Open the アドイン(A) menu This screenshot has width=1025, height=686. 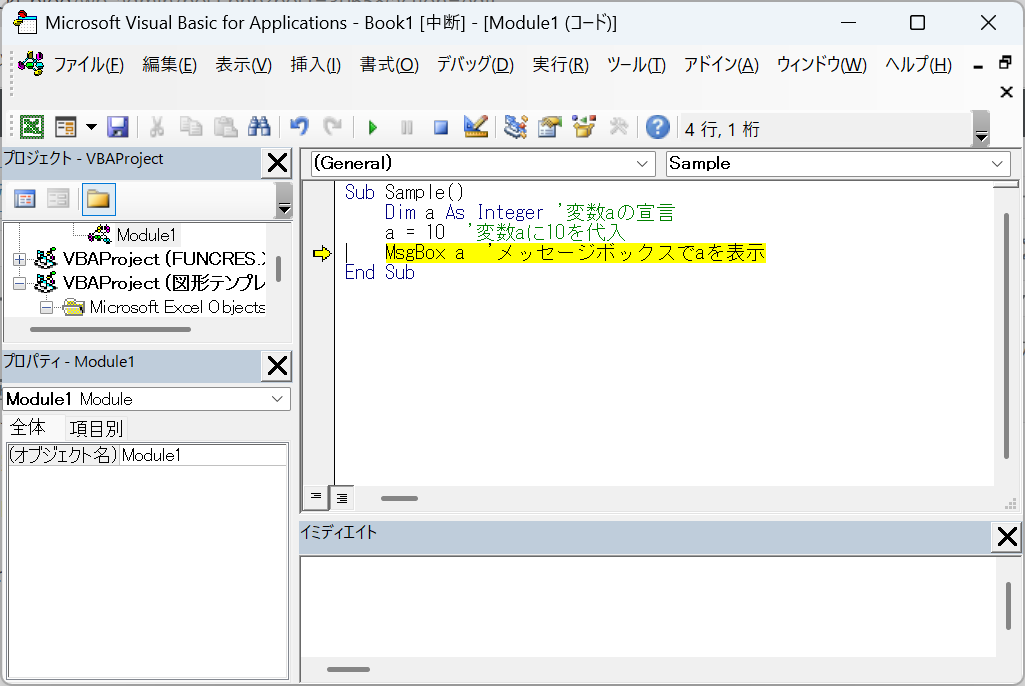[721, 65]
